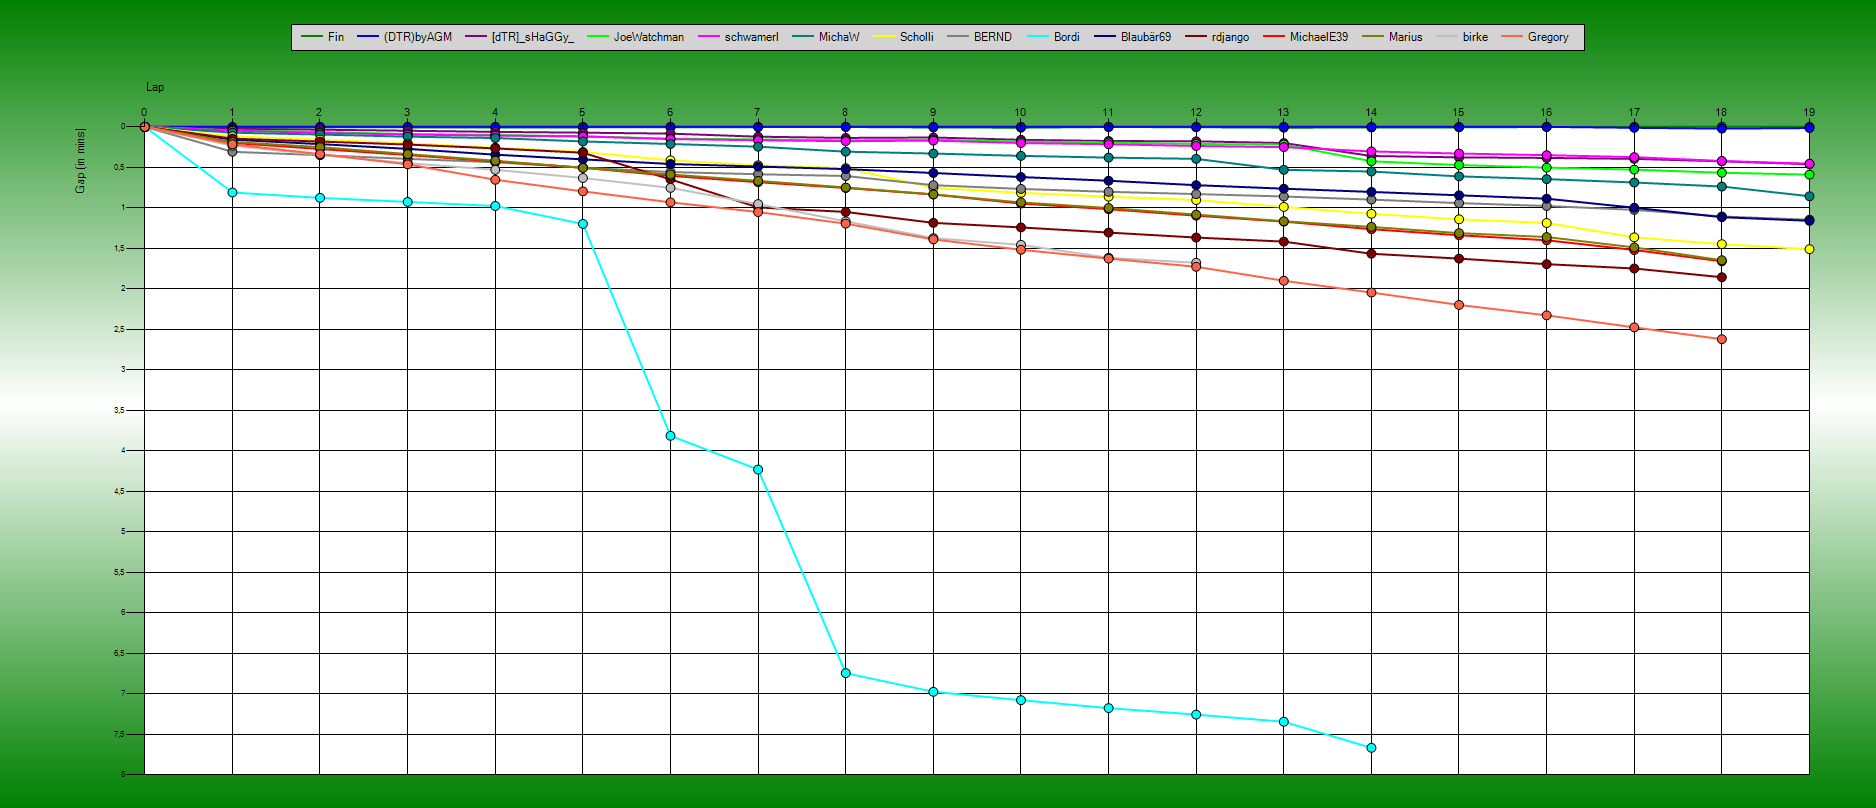
Task: Click the [dTR]_sHaGGy_ legend label
Action: click(x=533, y=37)
